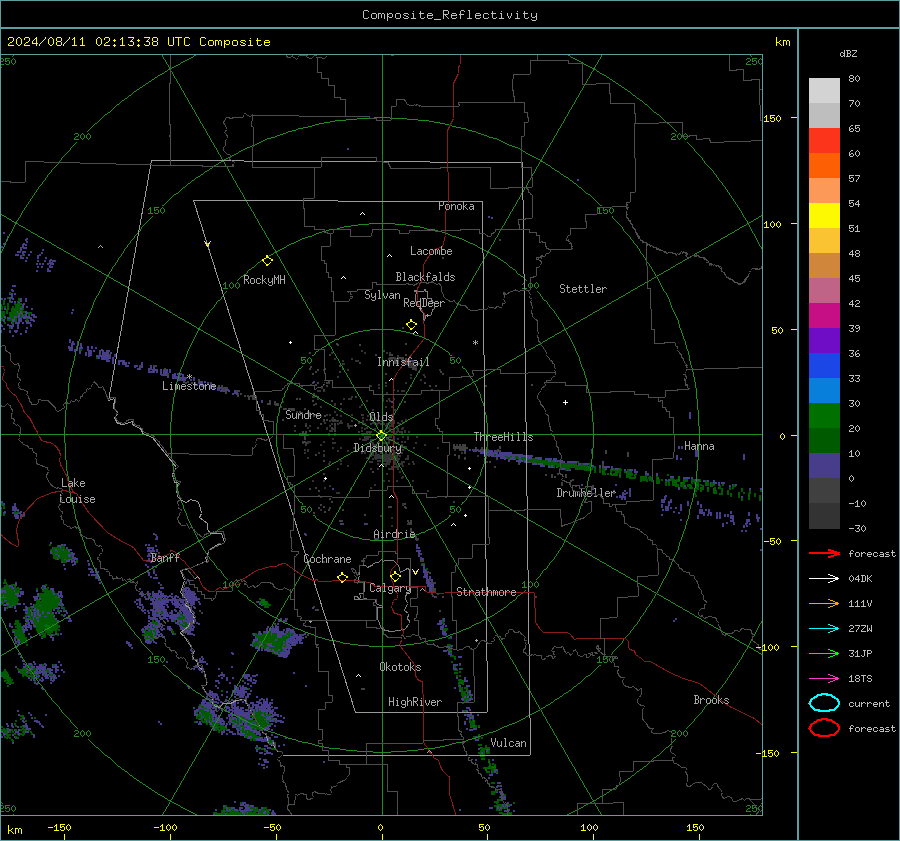Select the RockyMH label
This screenshot has height=841, width=900.
tap(264, 280)
